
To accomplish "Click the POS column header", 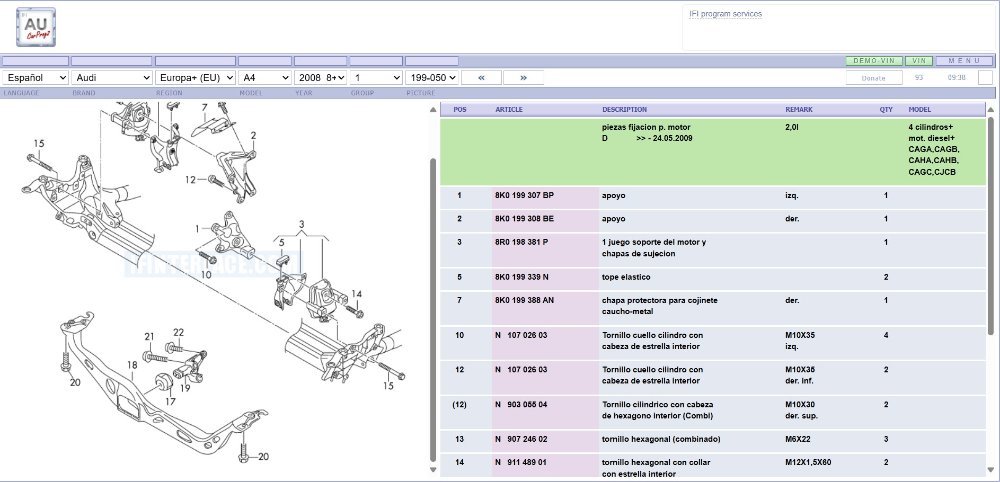I will pyautogui.click(x=460, y=110).
